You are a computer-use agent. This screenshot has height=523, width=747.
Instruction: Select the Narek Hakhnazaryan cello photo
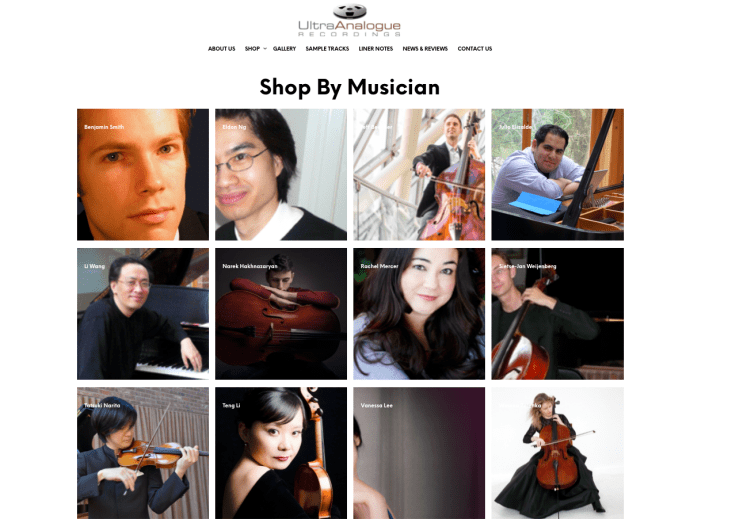point(281,313)
